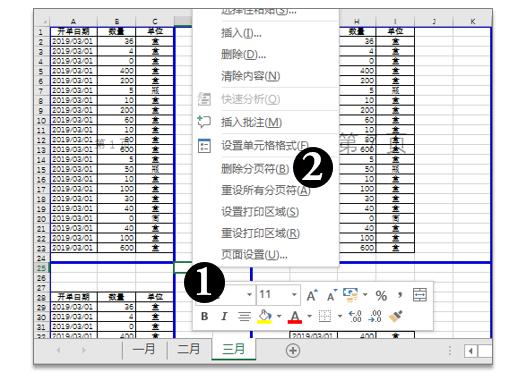
Task: Open the font size 11 dropdown
Action: point(294,295)
